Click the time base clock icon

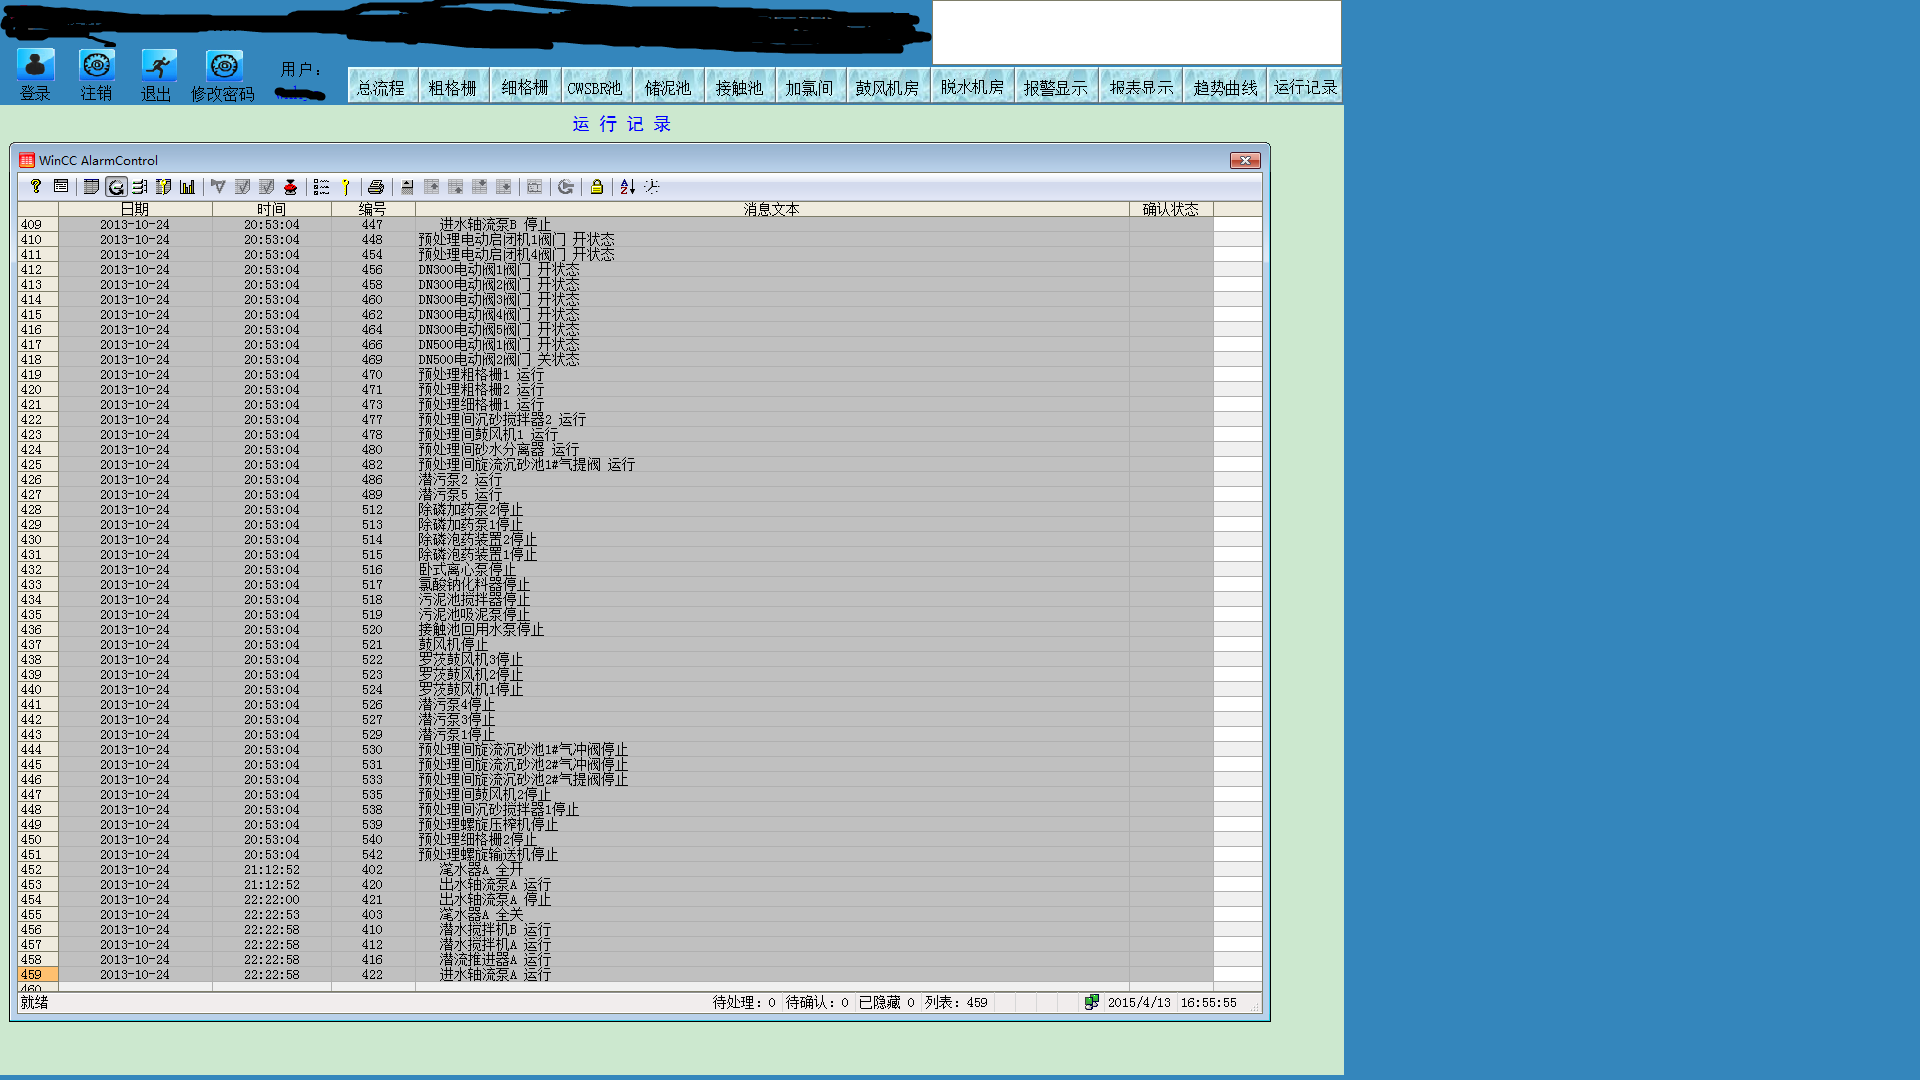(x=652, y=187)
